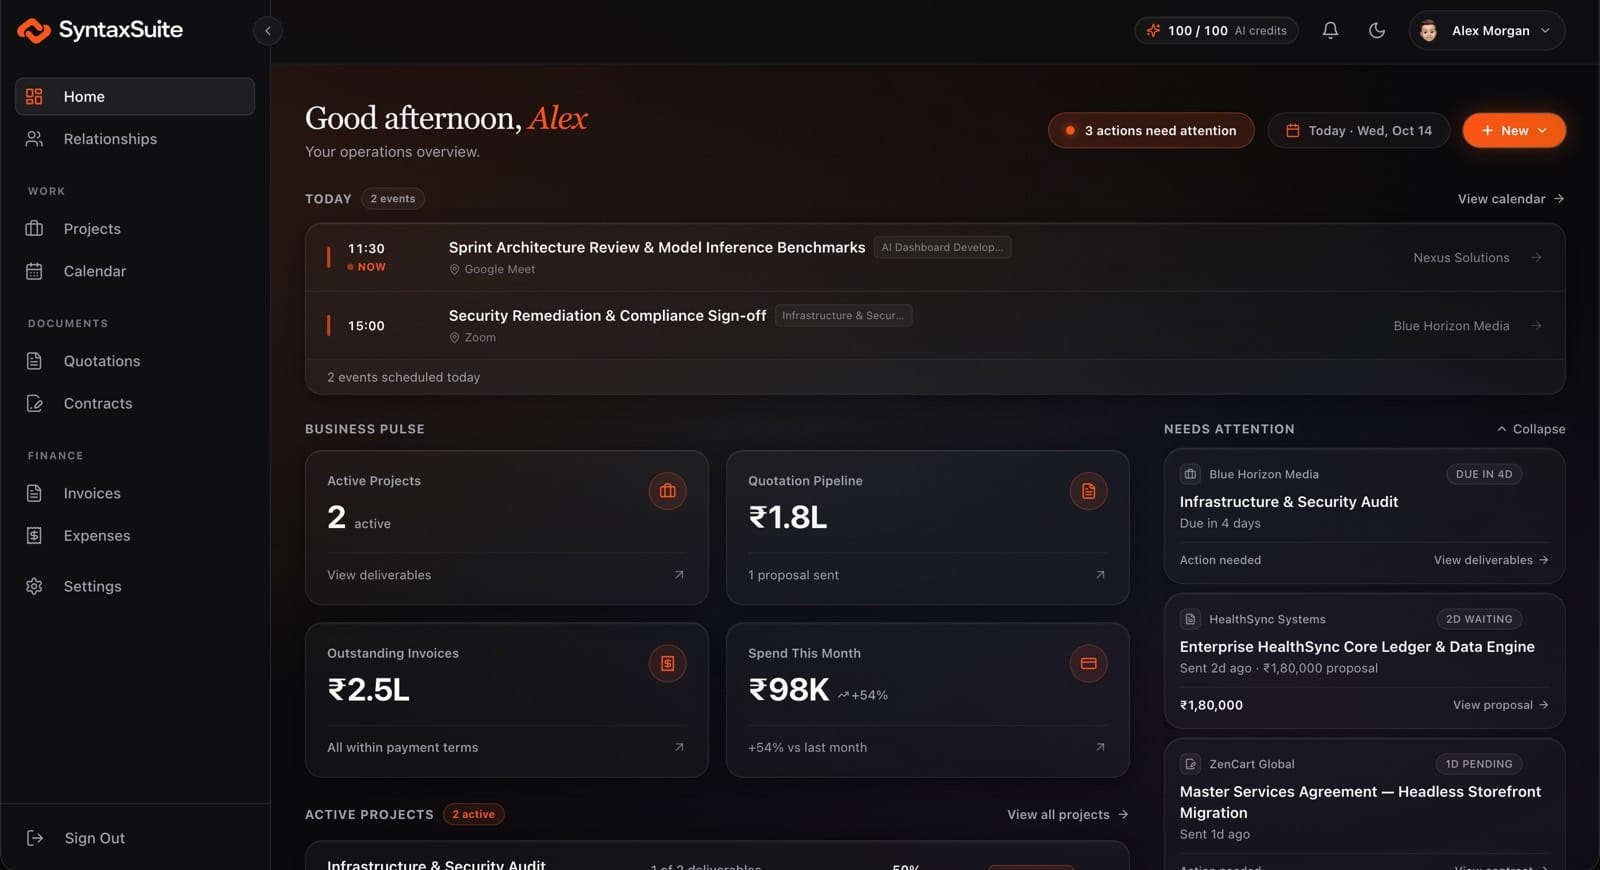Screen dimensions: 1600x870
Task: Open the Master Services Agreement card title
Action: (1360, 802)
